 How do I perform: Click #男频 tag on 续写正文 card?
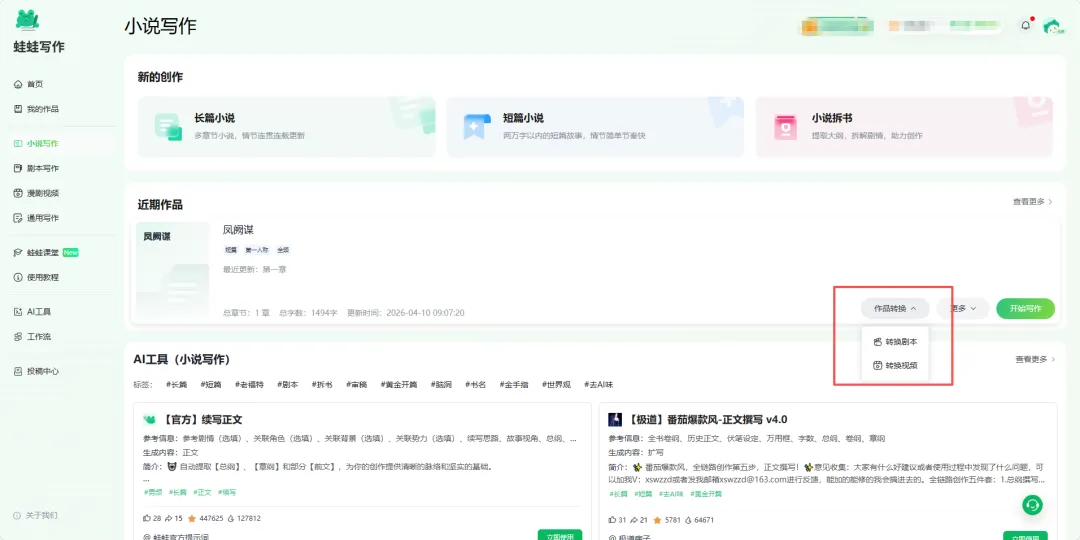tap(152, 492)
